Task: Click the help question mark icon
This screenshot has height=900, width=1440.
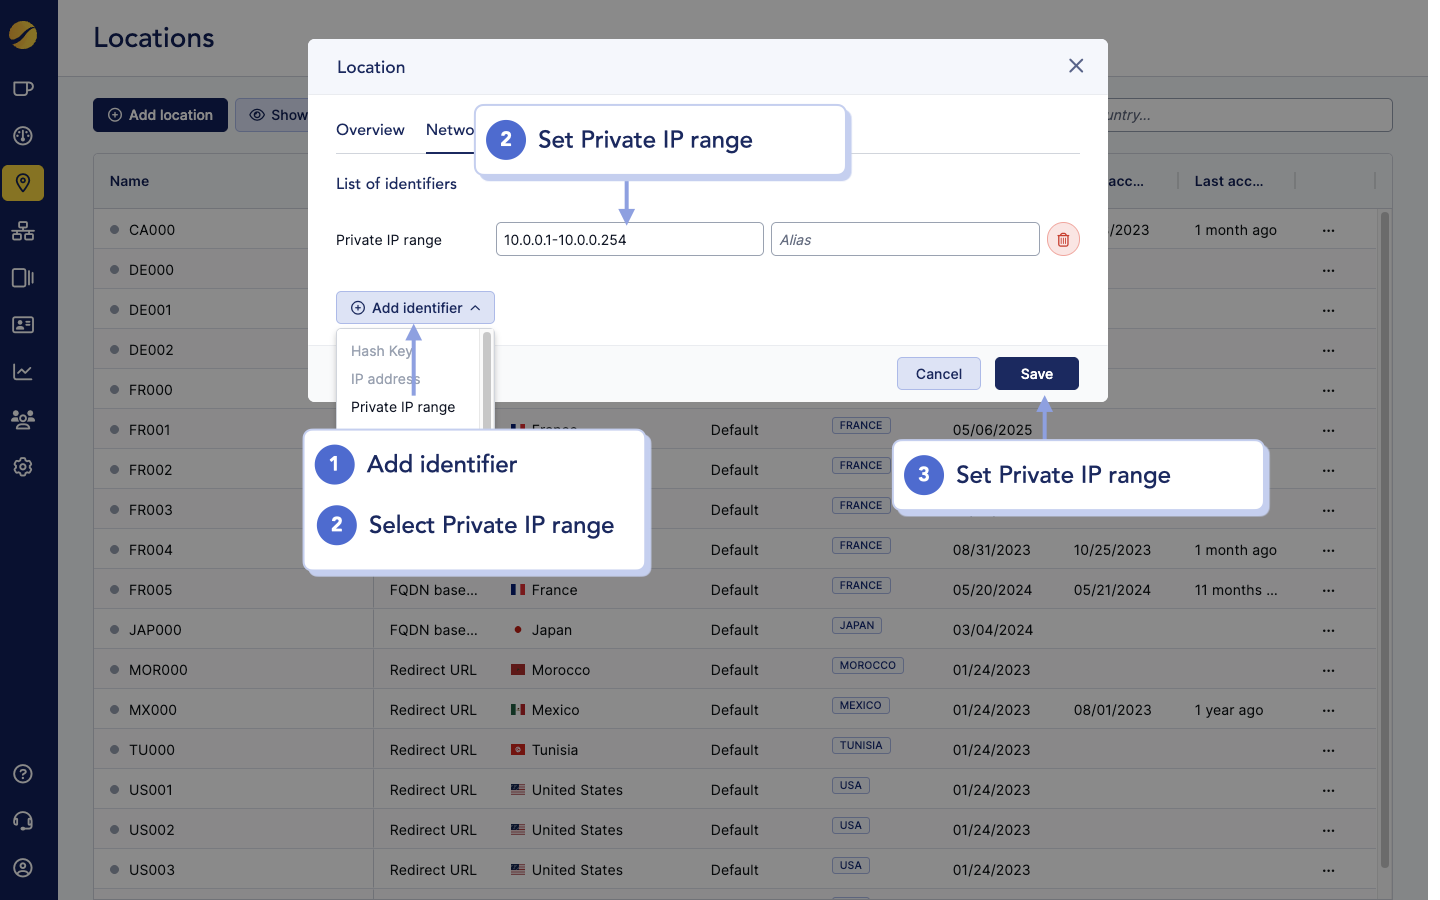Action: [x=23, y=774]
